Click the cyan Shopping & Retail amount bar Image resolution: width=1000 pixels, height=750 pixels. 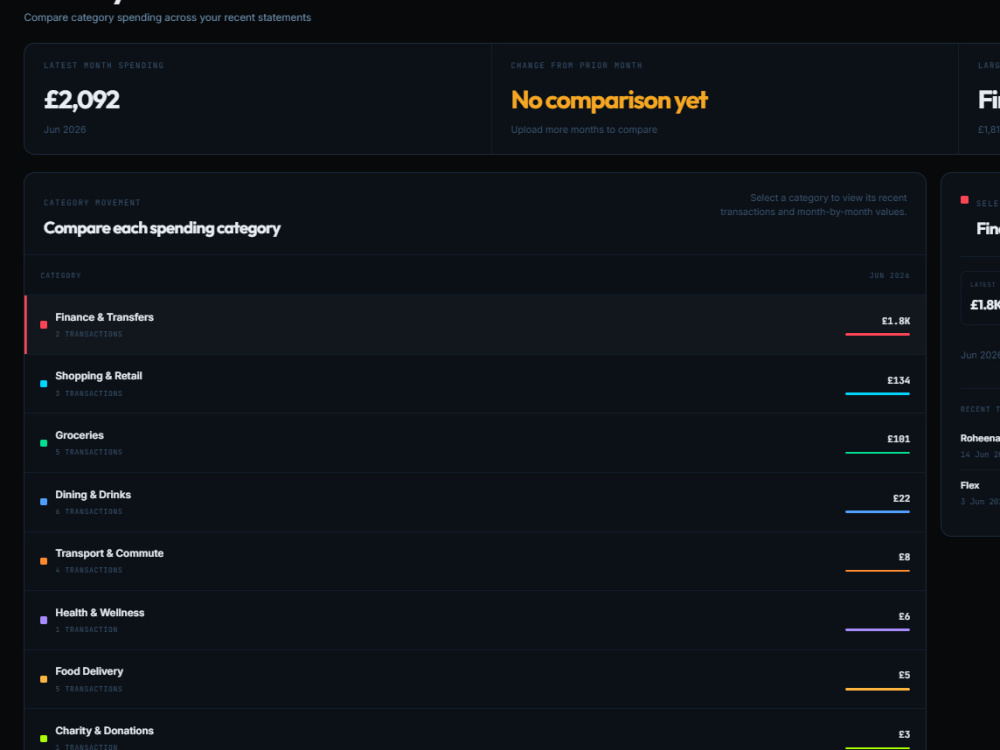pos(878,393)
